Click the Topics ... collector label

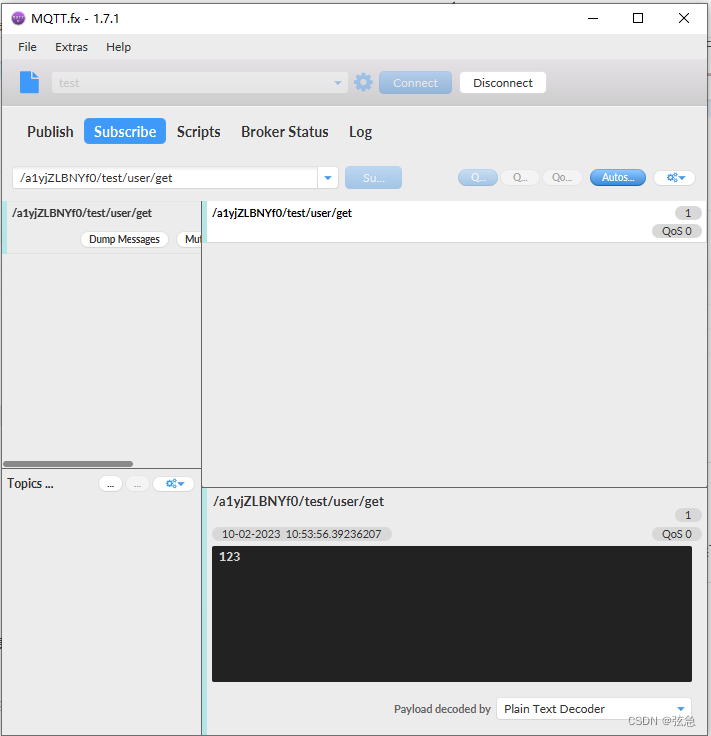pyautogui.click(x=31, y=483)
